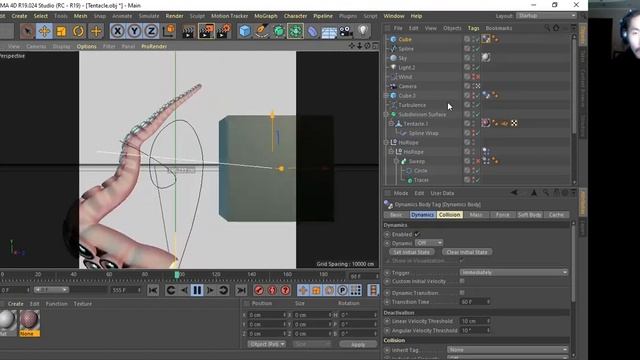Open the Render menu
The height and width of the screenshot is (360, 640).
click(174, 16)
